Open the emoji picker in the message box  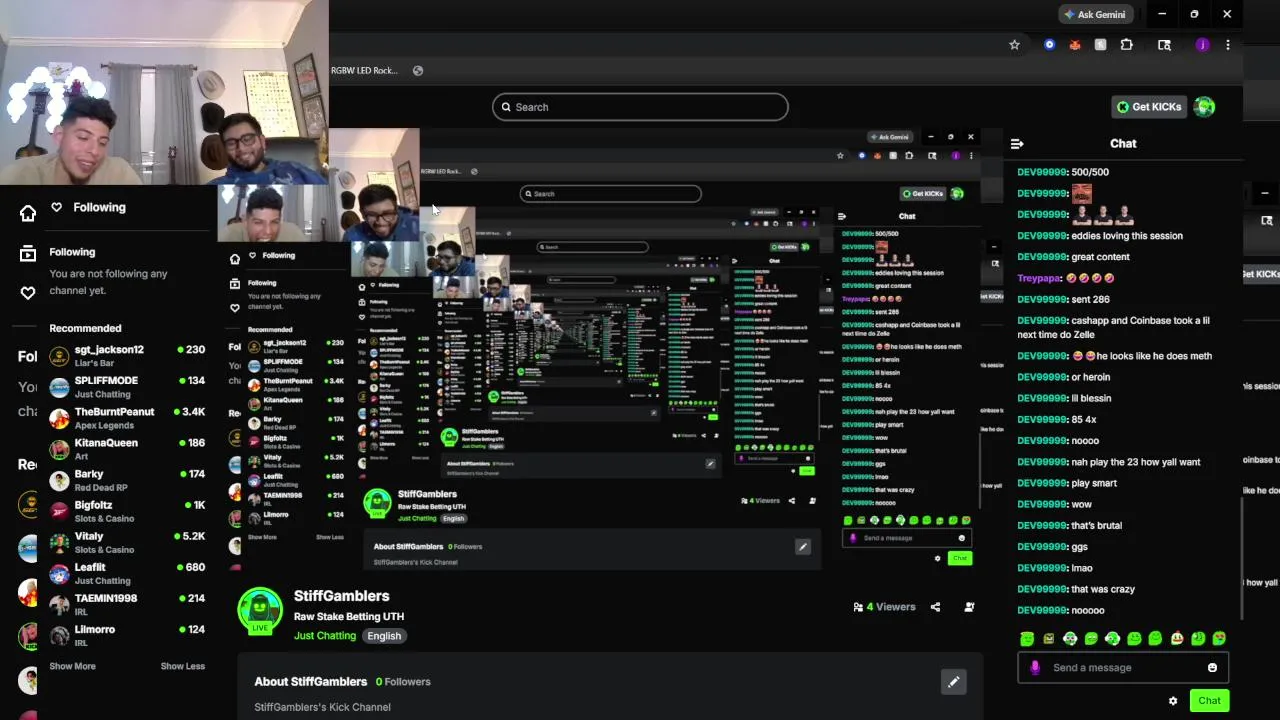coord(1212,668)
